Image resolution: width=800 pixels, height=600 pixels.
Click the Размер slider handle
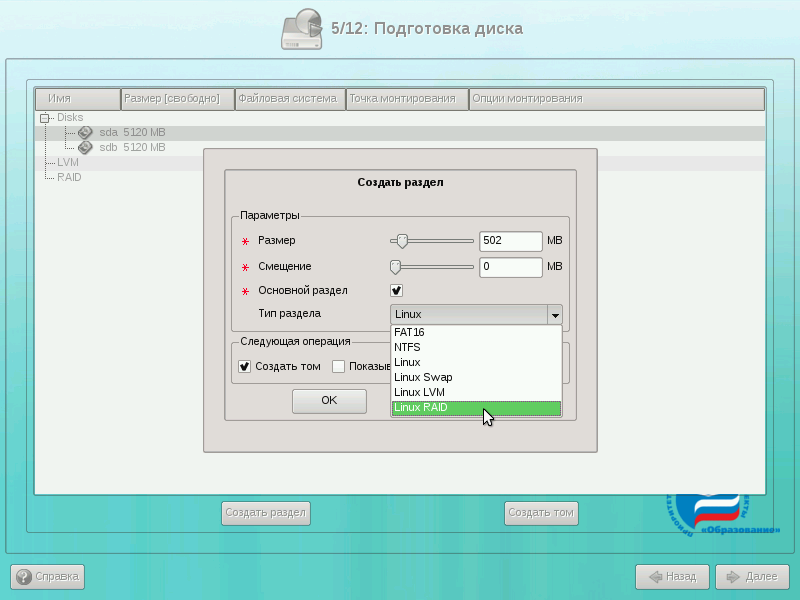pos(402,241)
